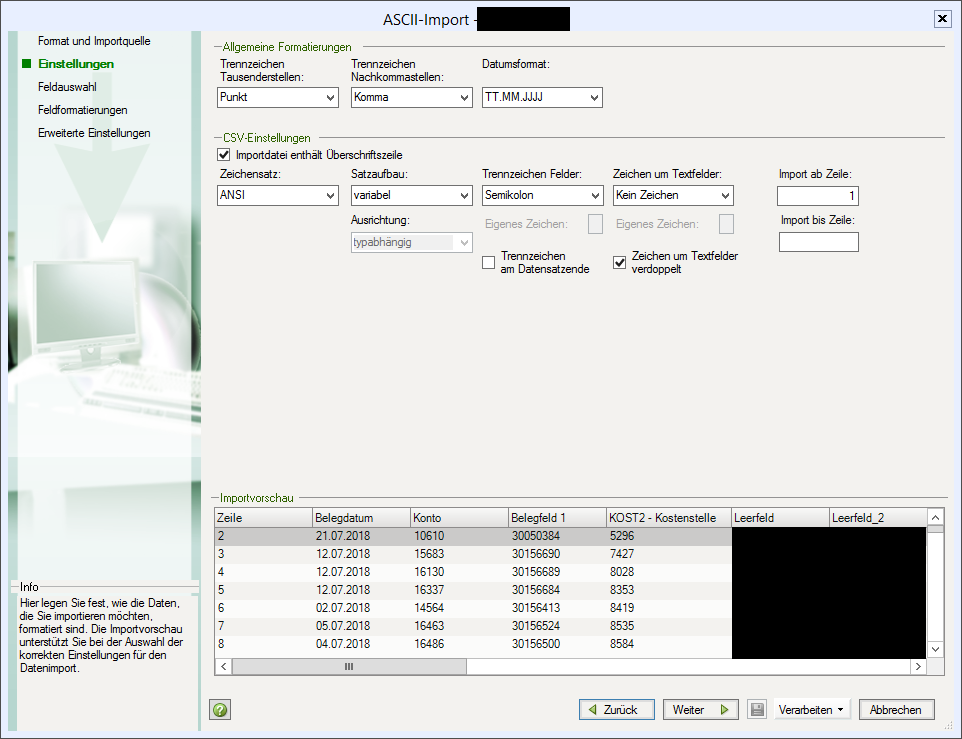Open the Datumsformat dropdown
The width and height of the screenshot is (962, 739).
coord(542,97)
